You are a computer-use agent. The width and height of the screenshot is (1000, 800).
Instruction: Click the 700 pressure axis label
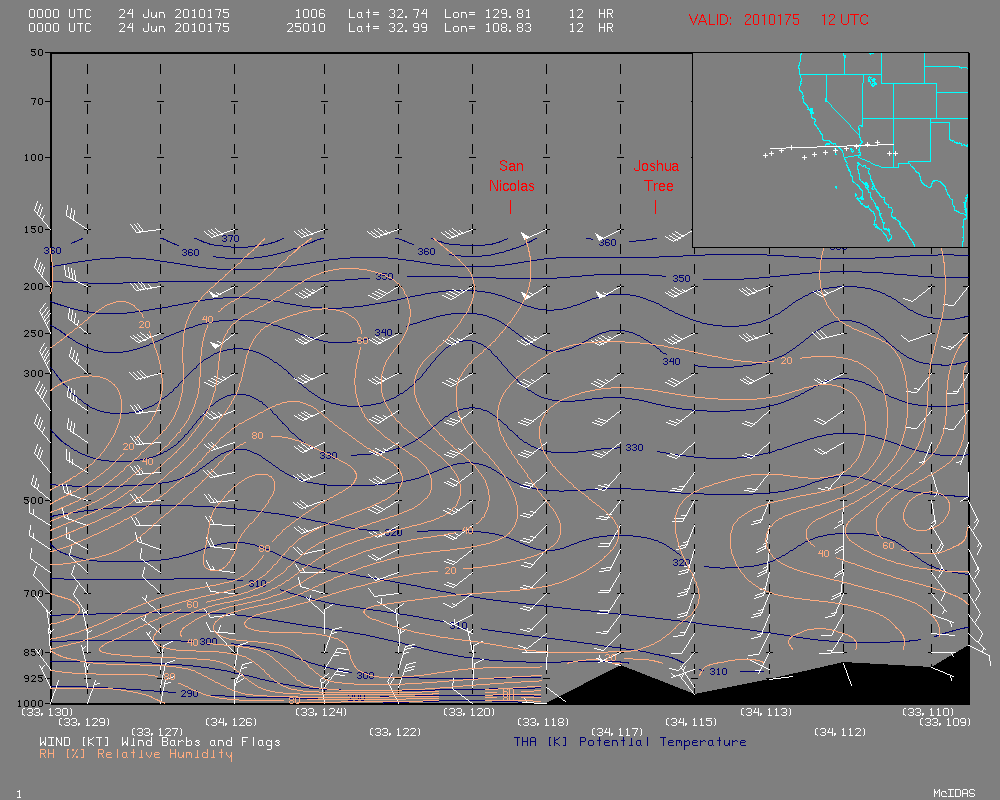[x=34, y=593]
